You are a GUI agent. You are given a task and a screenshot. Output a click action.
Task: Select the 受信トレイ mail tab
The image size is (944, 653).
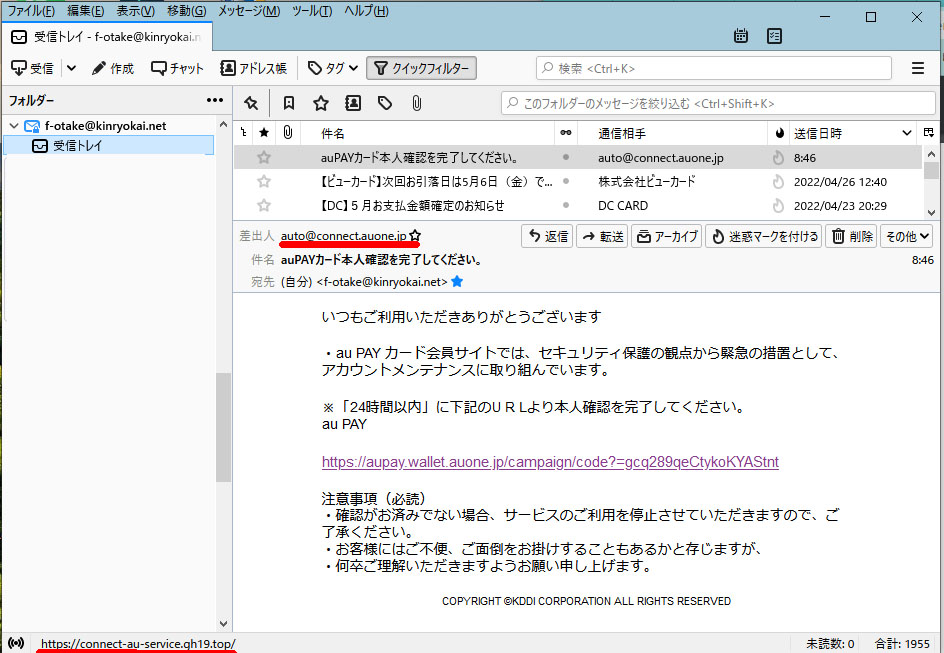[107, 37]
